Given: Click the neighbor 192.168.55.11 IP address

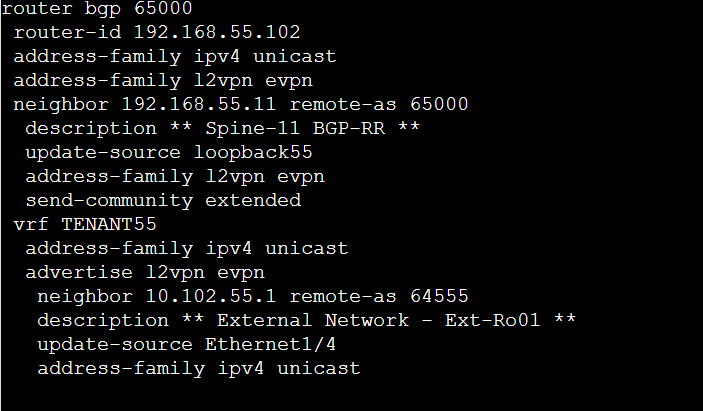Looking at the screenshot, I should click(x=199, y=104).
